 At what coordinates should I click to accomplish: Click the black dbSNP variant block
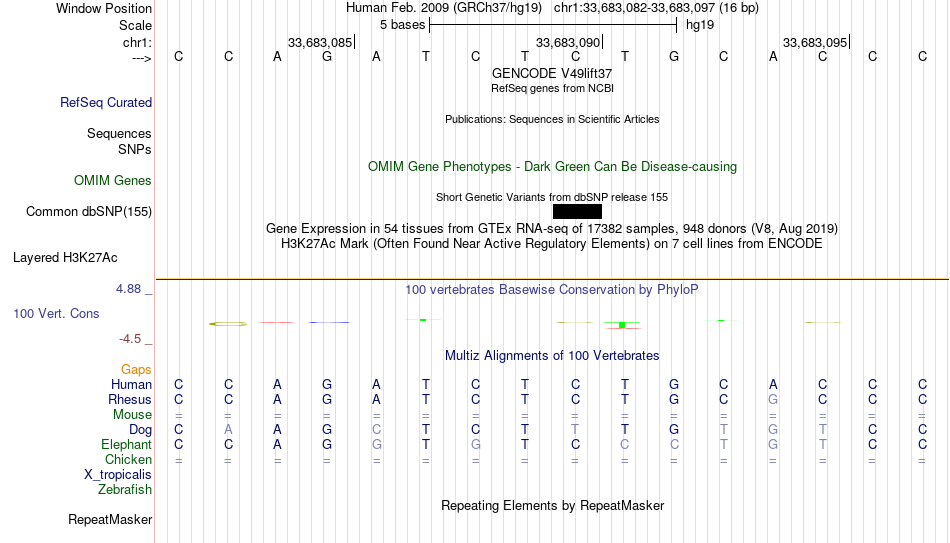click(577, 212)
